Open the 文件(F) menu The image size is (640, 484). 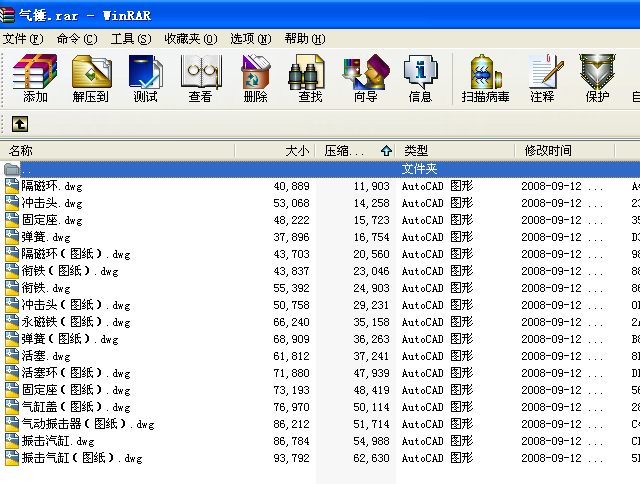coord(23,39)
